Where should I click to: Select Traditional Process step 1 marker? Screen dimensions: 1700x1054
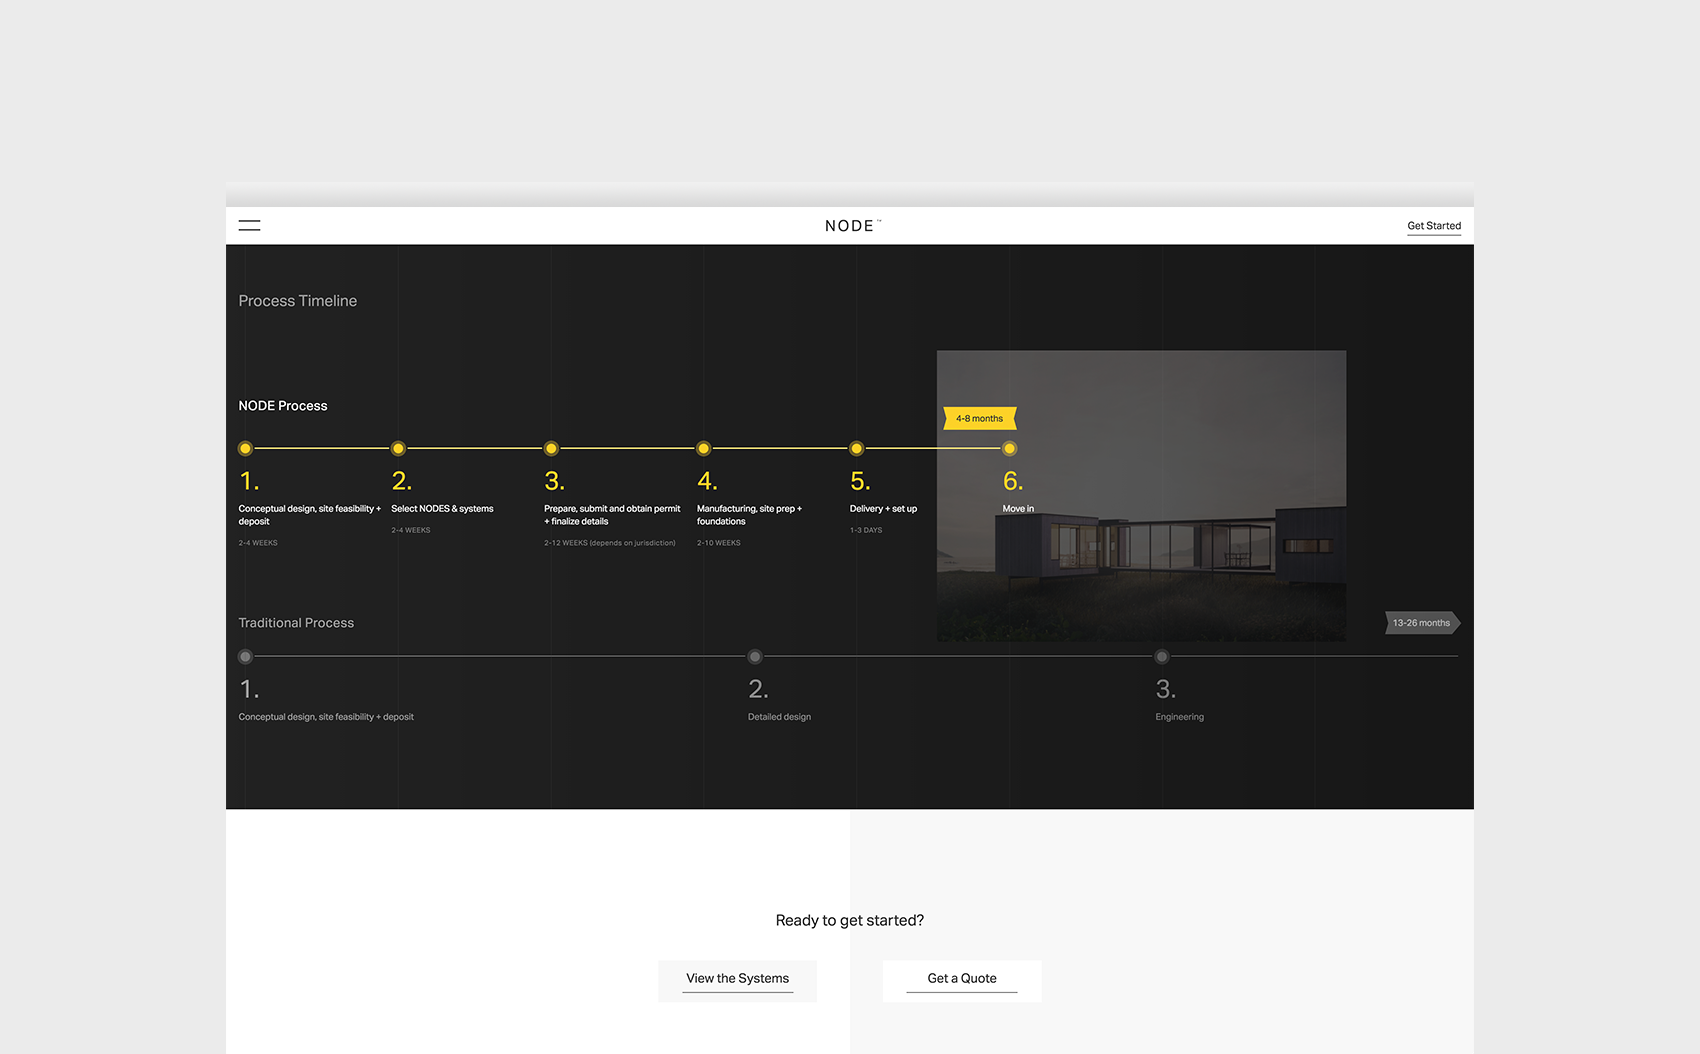(245, 657)
